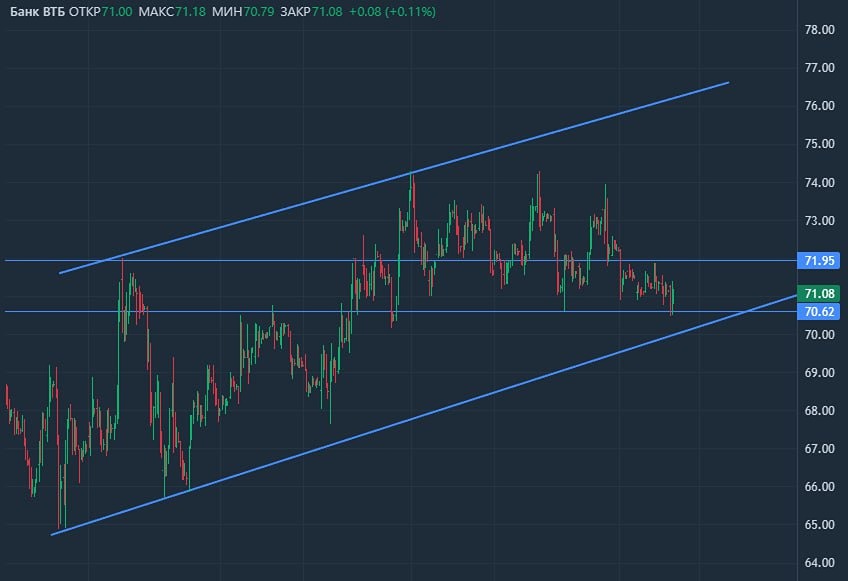
Task: Select the open value 71.00 in the legend
Action: click(x=117, y=11)
